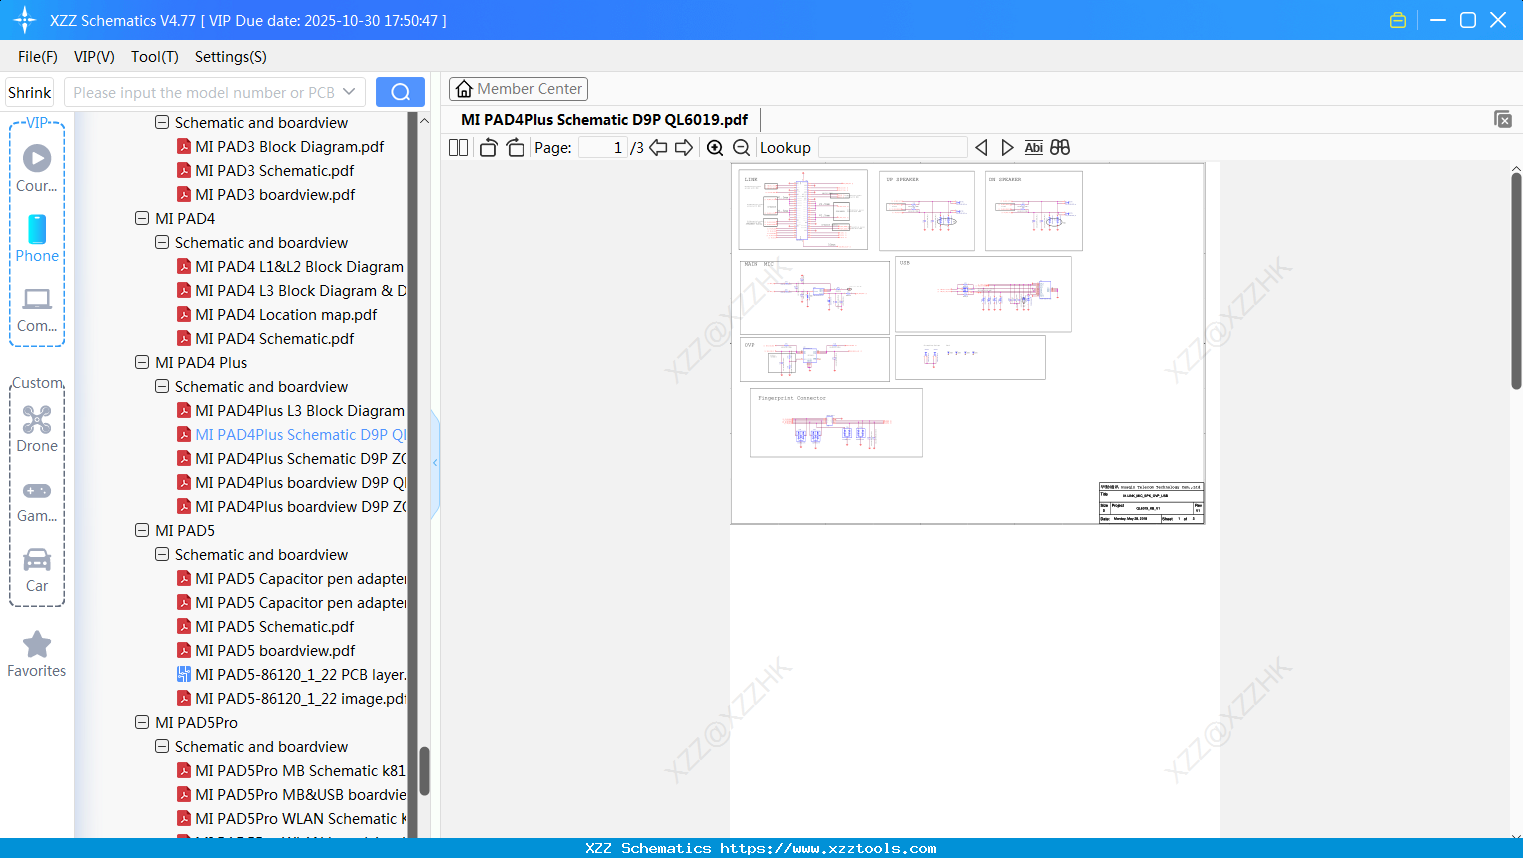Collapse the MI PAD5 tree node
Screen dimensions: 1523x858
pyautogui.click(x=142, y=530)
